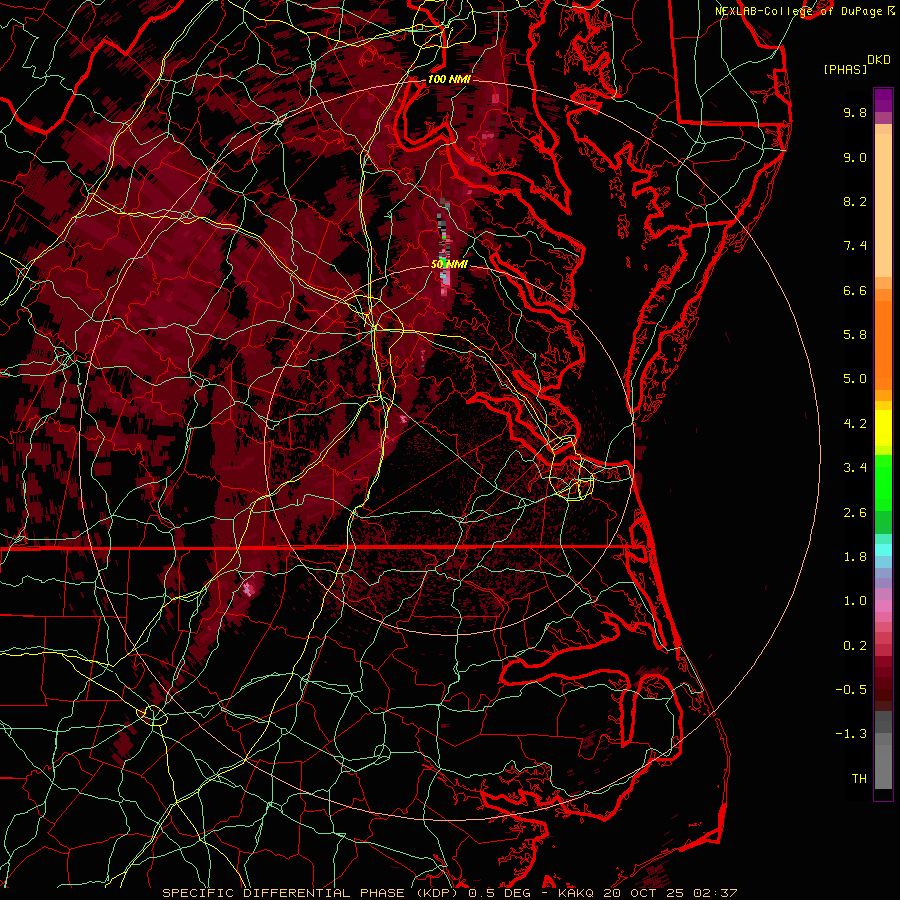This screenshot has height=900, width=900.
Task: Click the 0.2 legend scale value
Action: point(855,646)
